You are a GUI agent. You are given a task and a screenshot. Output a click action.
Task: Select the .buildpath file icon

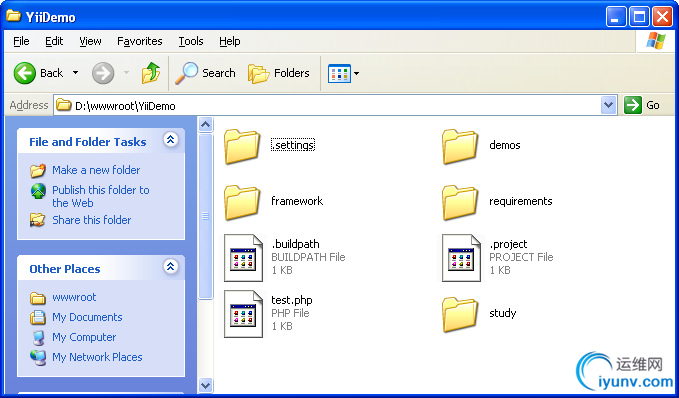click(243, 258)
